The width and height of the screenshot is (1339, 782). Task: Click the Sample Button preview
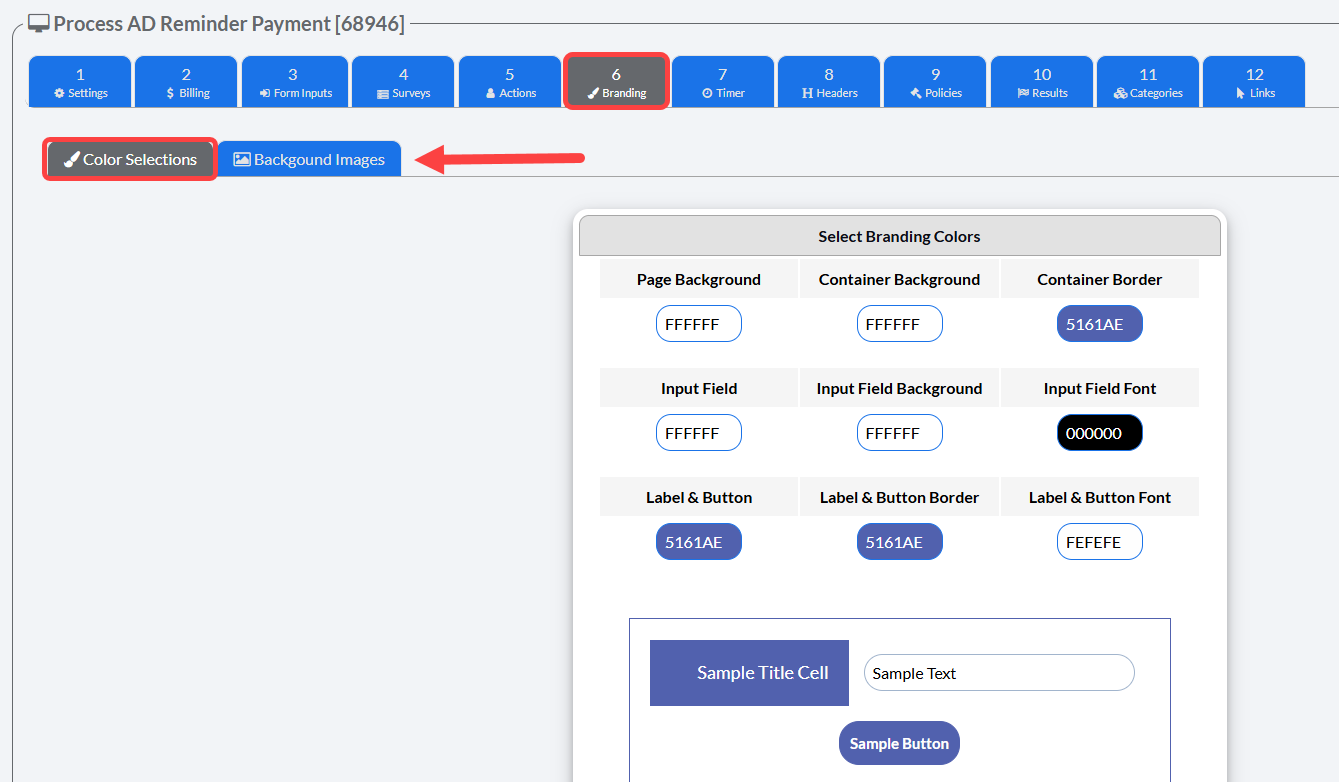click(899, 743)
